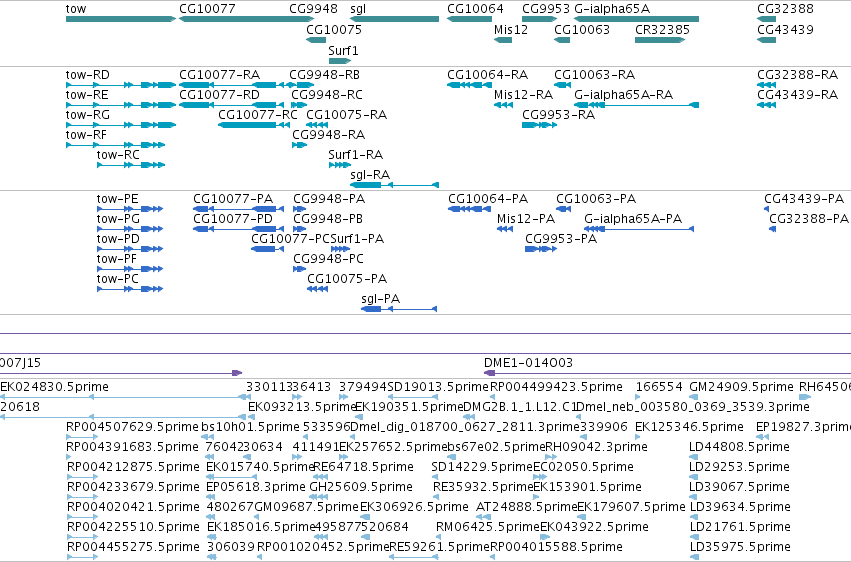The width and height of the screenshot is (851, 562).
Task: Click the CG10064 gene feature
Action: point(469,19)
